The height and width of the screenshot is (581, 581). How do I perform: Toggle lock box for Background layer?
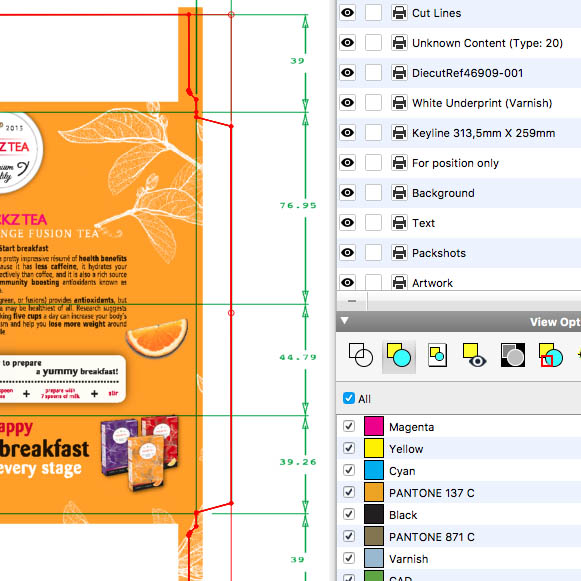point(373,193)
